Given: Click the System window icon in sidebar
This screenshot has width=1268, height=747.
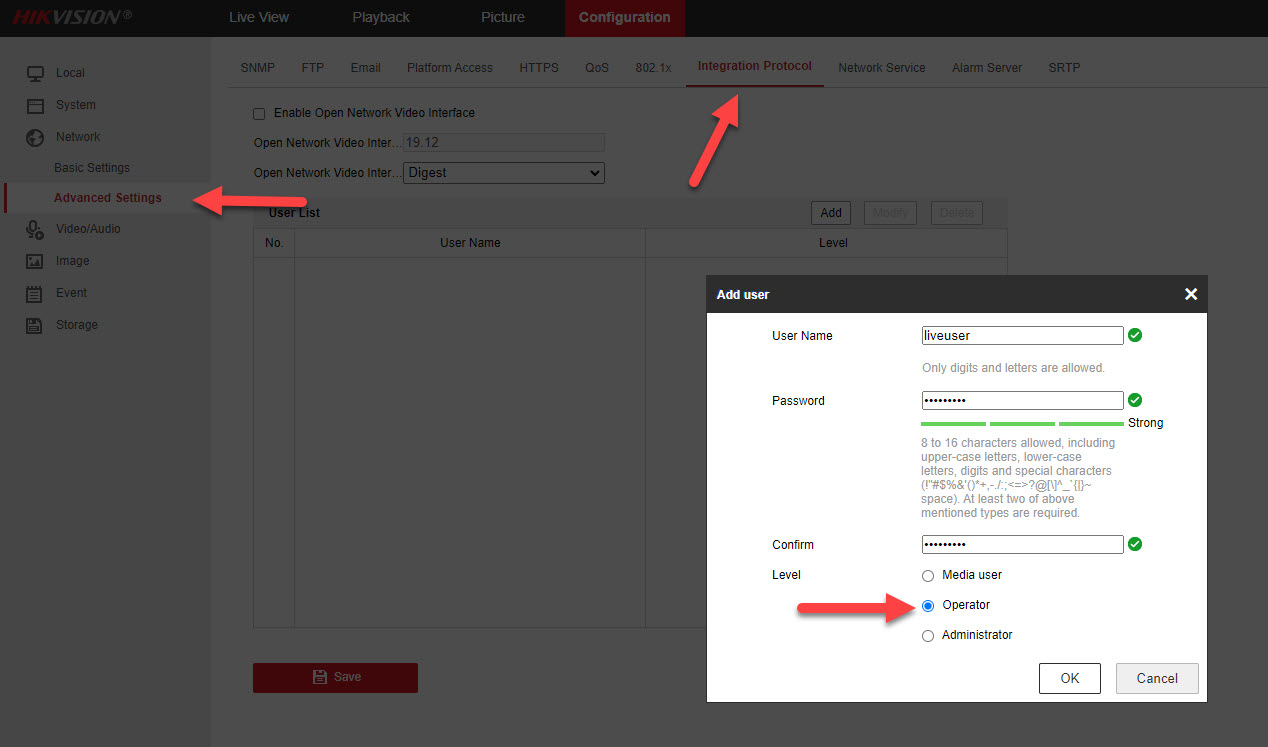Looking at the screenshot, I should click(x=35, y=105).
